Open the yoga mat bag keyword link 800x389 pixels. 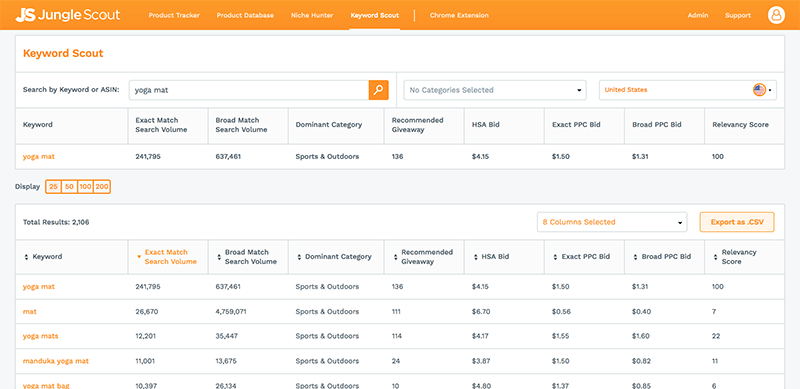46,385
